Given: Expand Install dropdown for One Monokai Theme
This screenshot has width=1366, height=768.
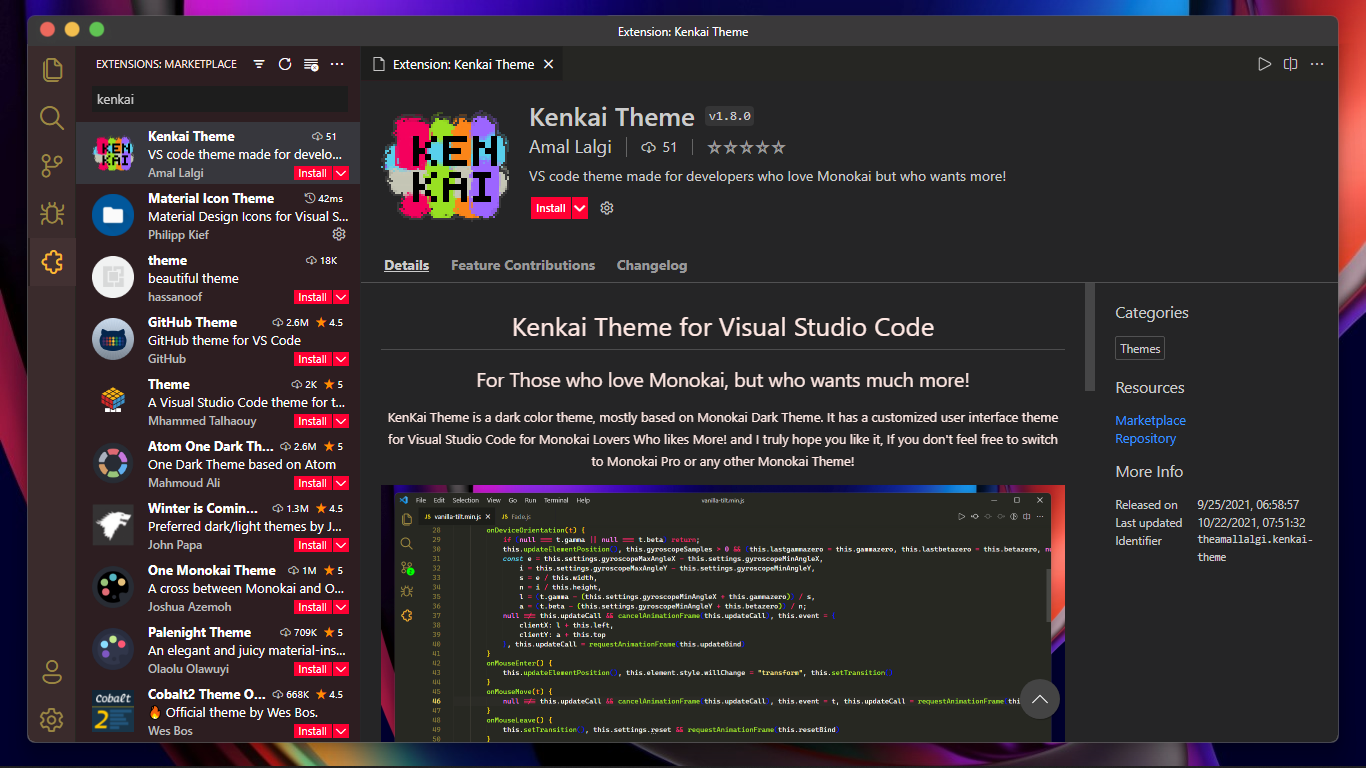Looking at the screenshot, I should 341,607.
